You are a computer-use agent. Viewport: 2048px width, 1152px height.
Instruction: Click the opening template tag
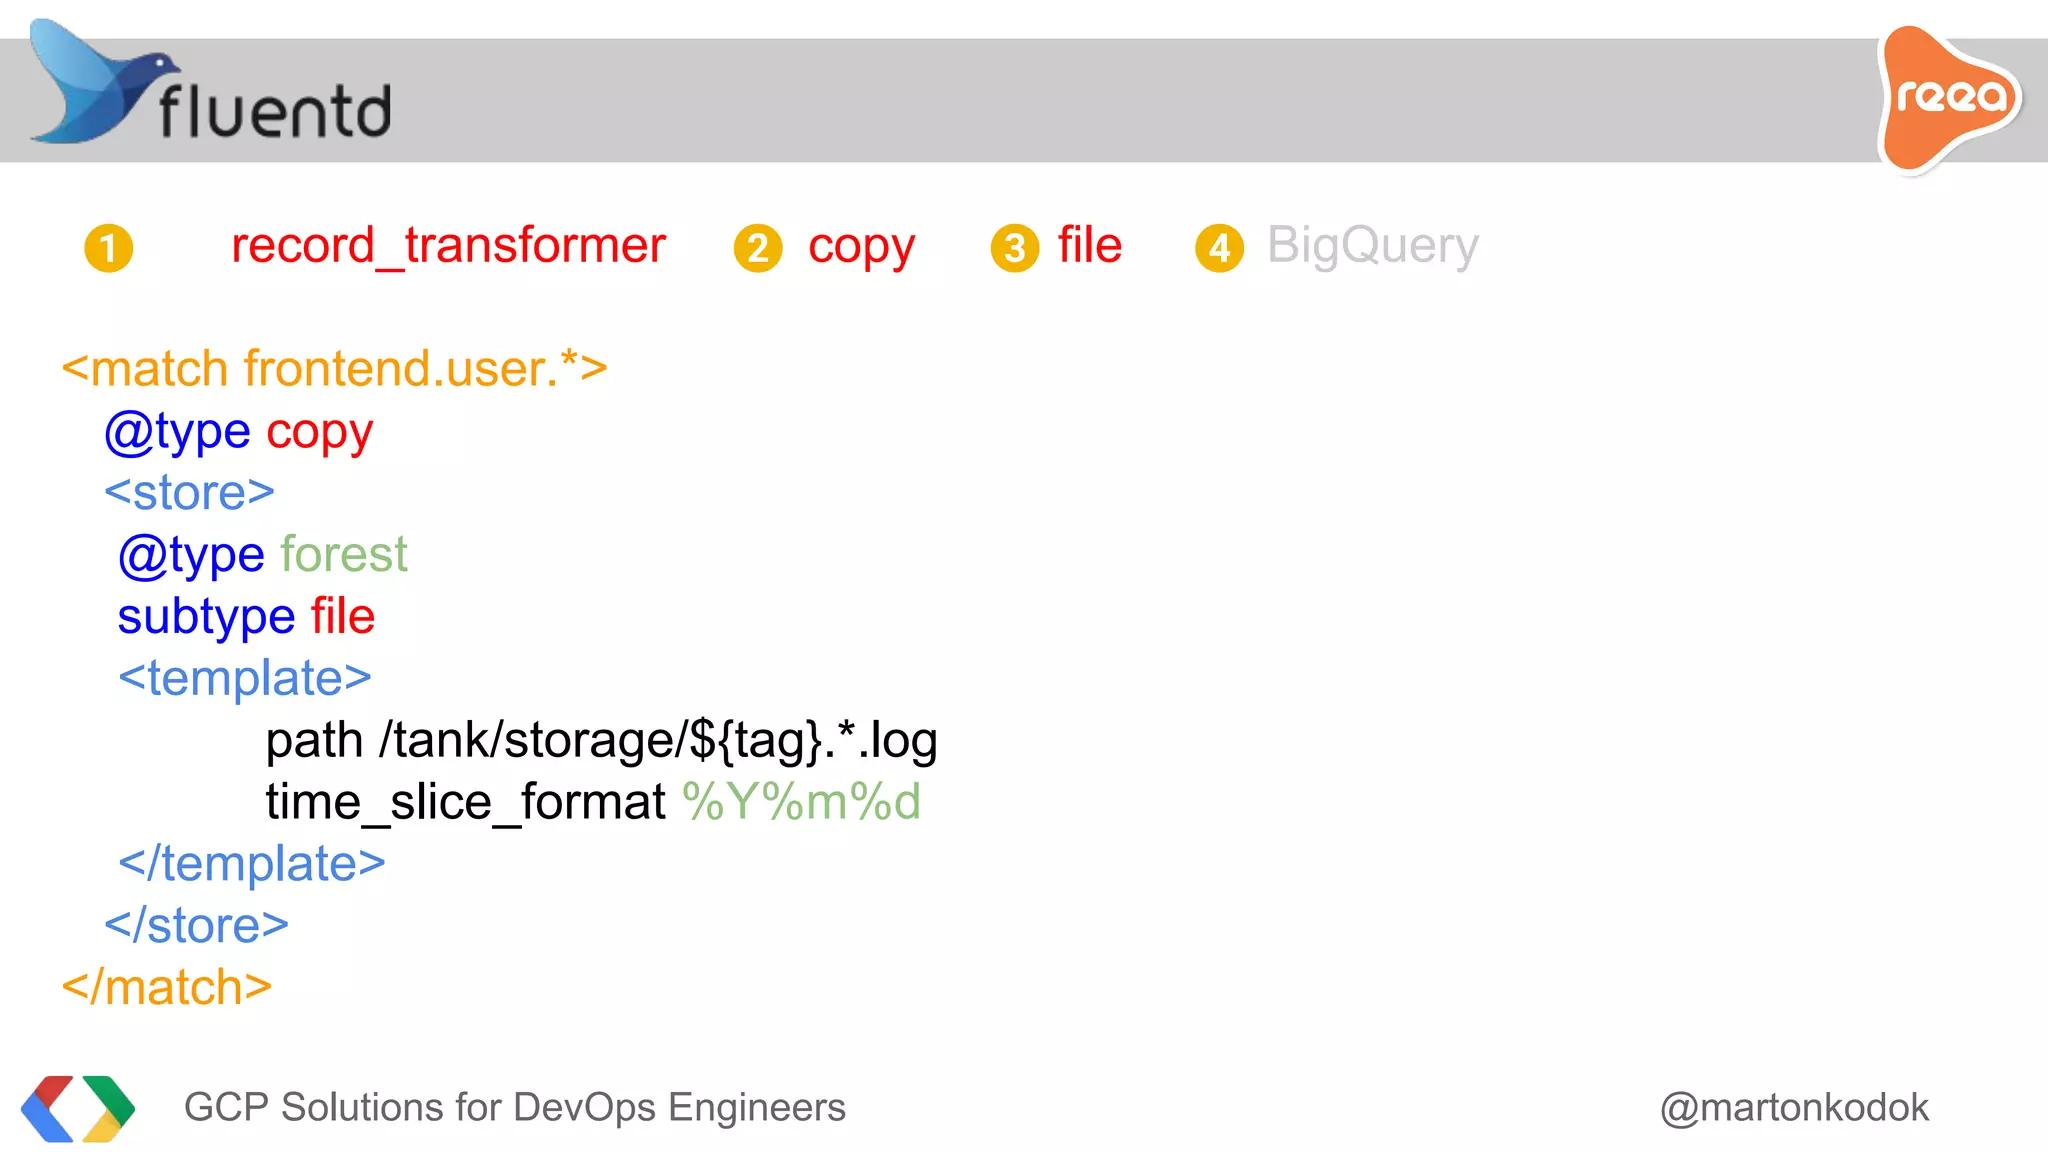(245, 678)
